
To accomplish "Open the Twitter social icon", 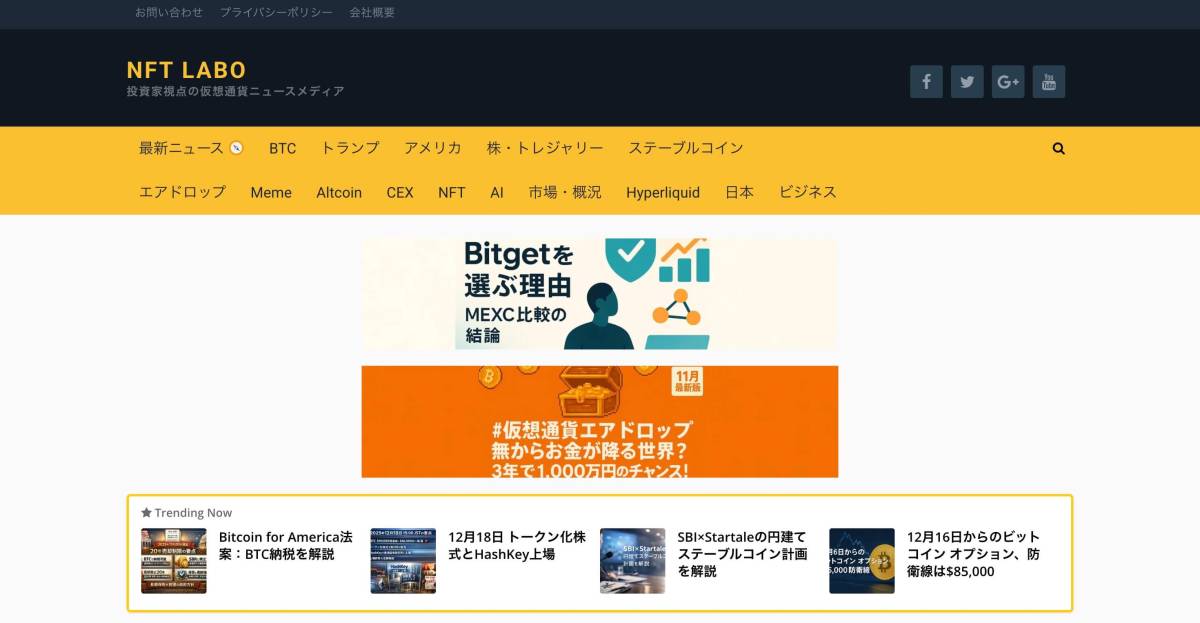I will 967,82.
